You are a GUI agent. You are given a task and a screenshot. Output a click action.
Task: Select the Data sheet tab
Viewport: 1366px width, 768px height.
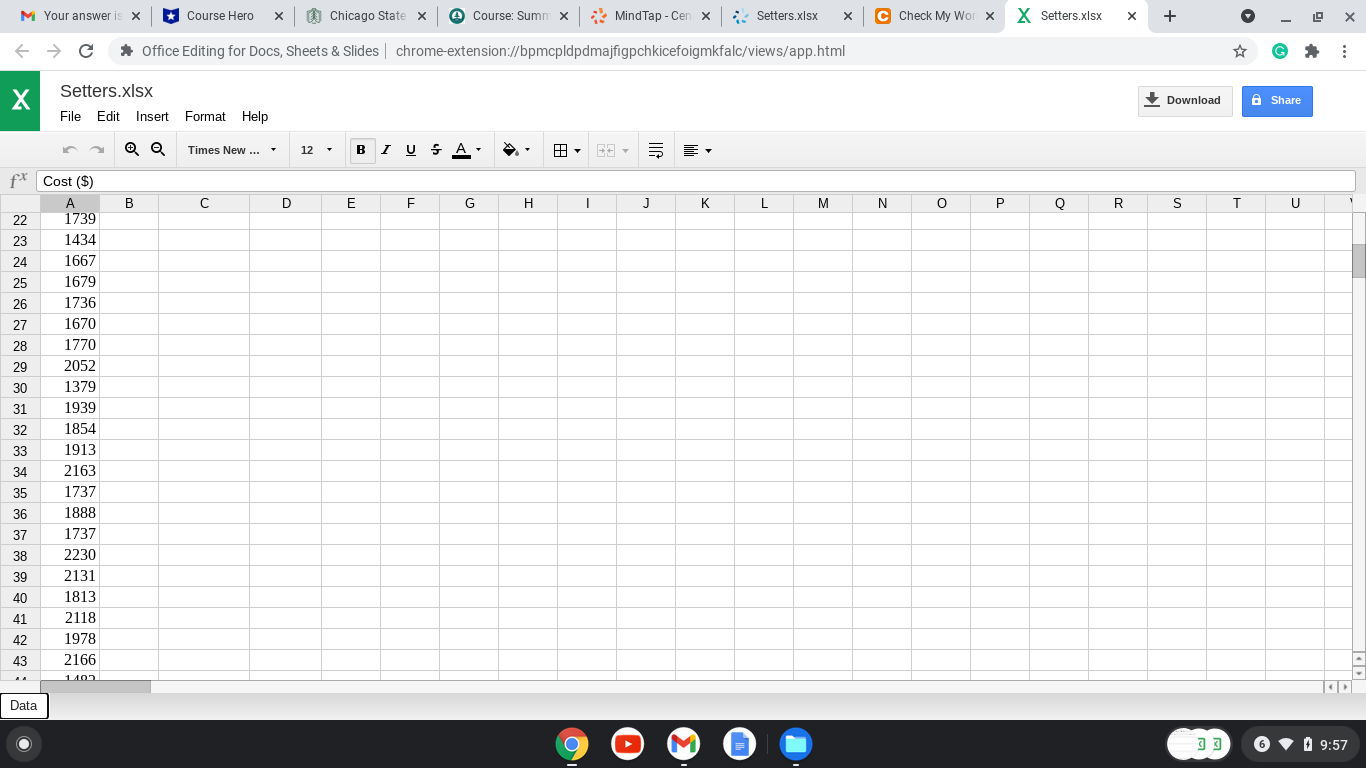[24, 705]
